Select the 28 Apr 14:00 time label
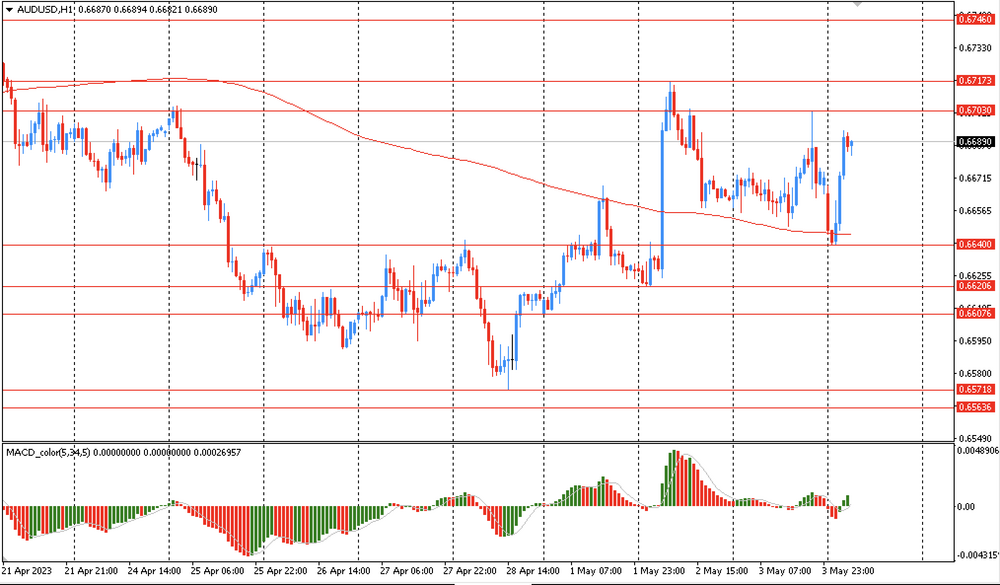 point(531,571)
